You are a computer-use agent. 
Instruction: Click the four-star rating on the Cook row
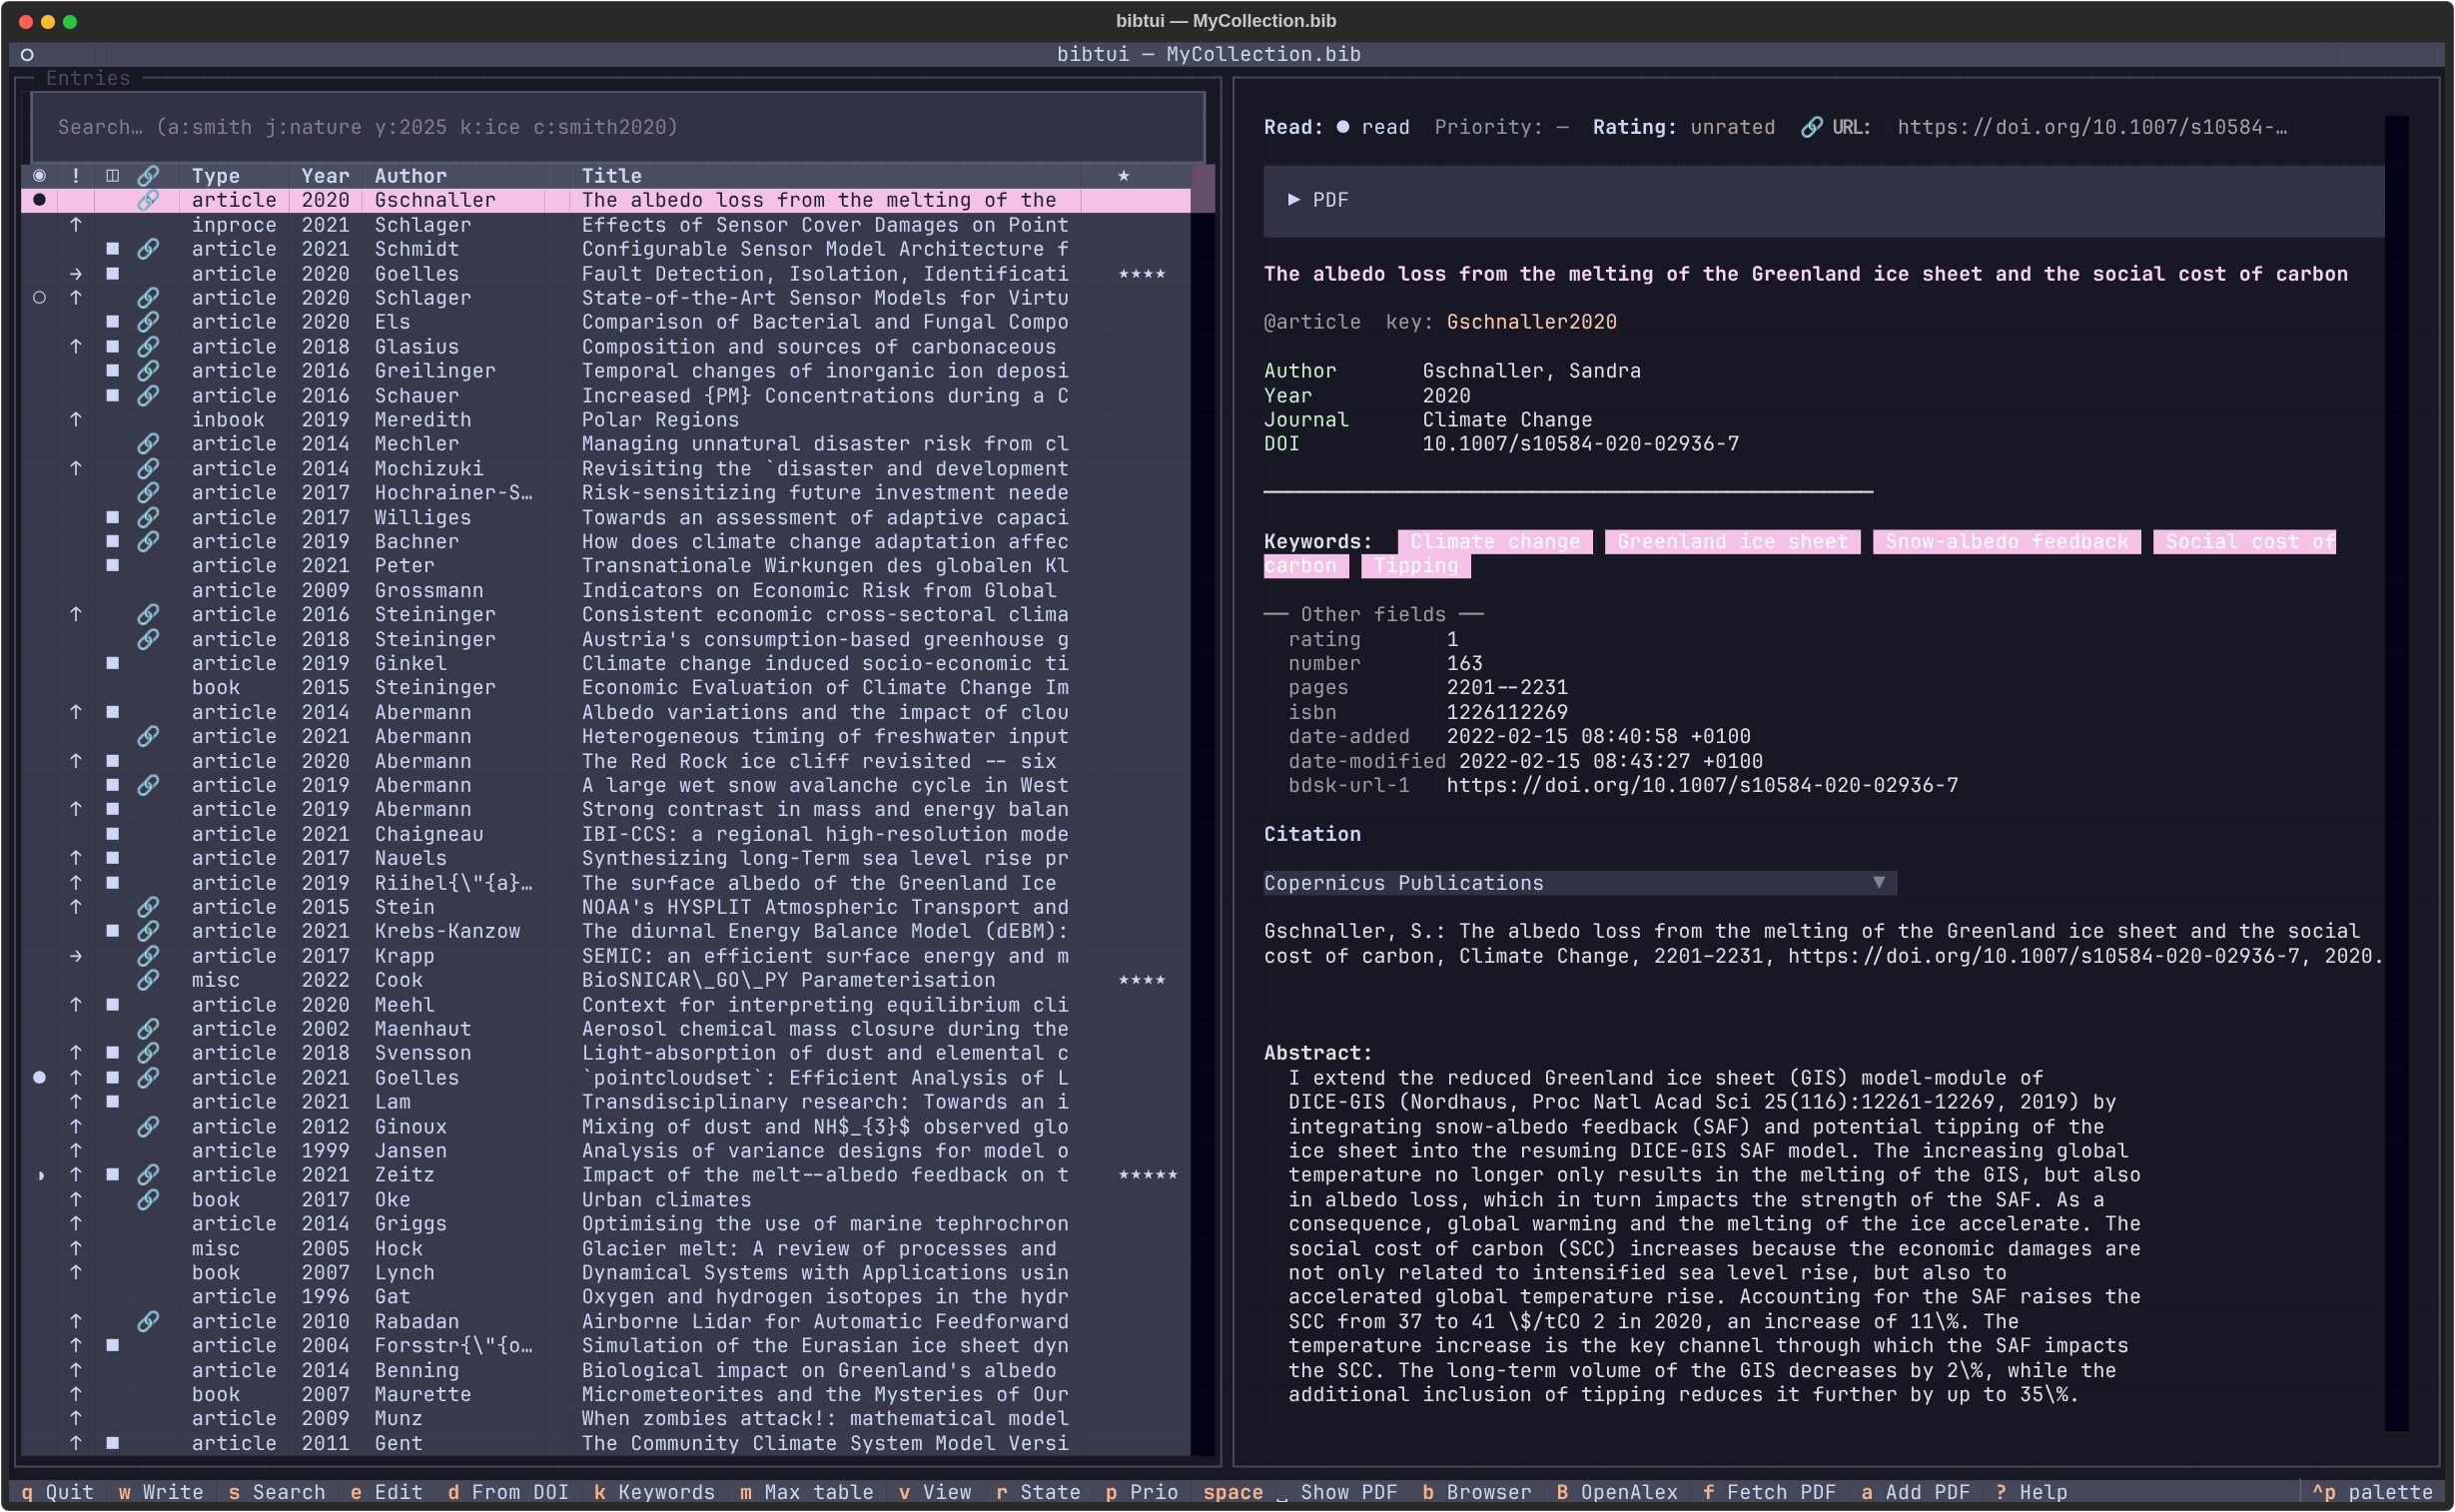pos(1142,980)
